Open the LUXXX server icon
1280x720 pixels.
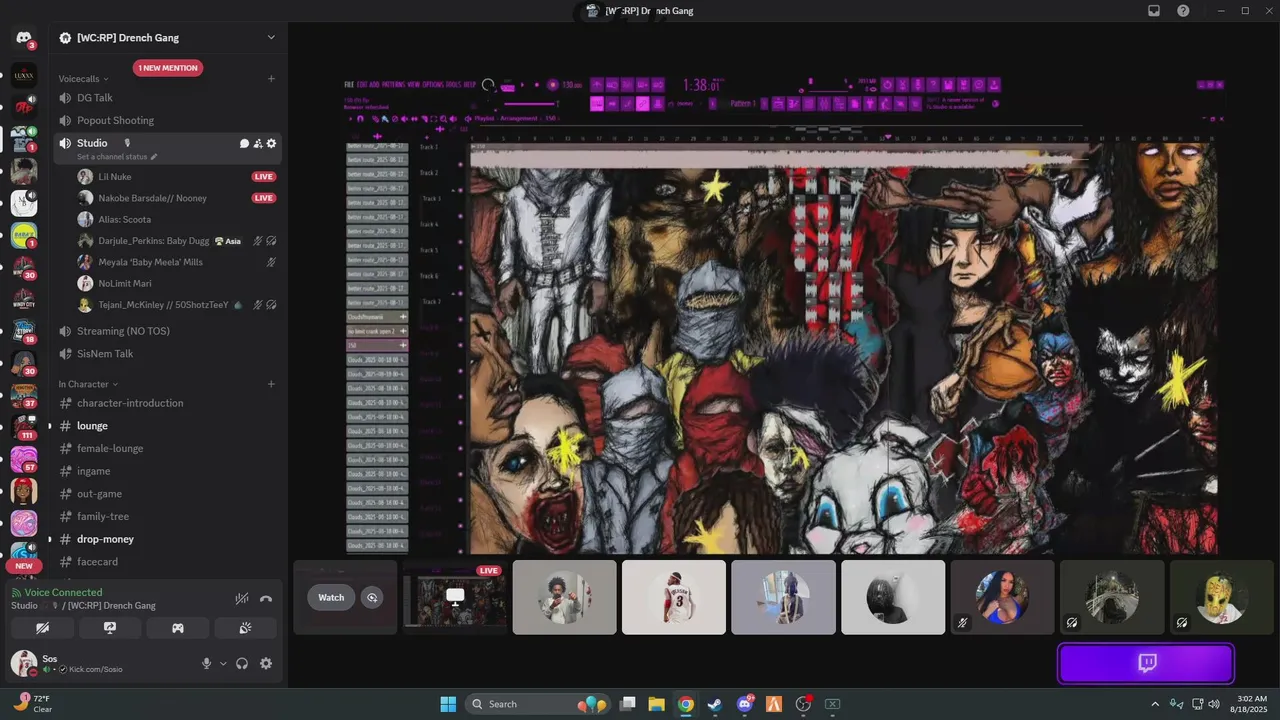(24, 76)
